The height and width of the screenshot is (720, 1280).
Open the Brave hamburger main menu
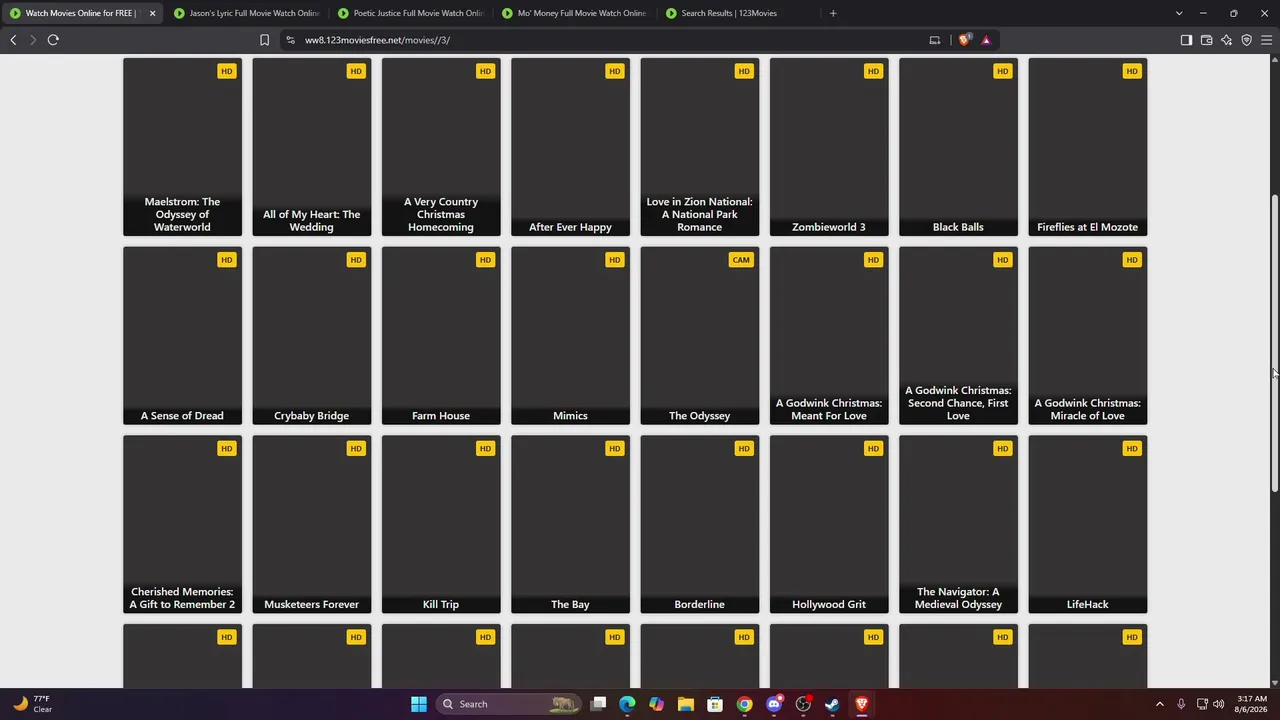point(1266,40)
